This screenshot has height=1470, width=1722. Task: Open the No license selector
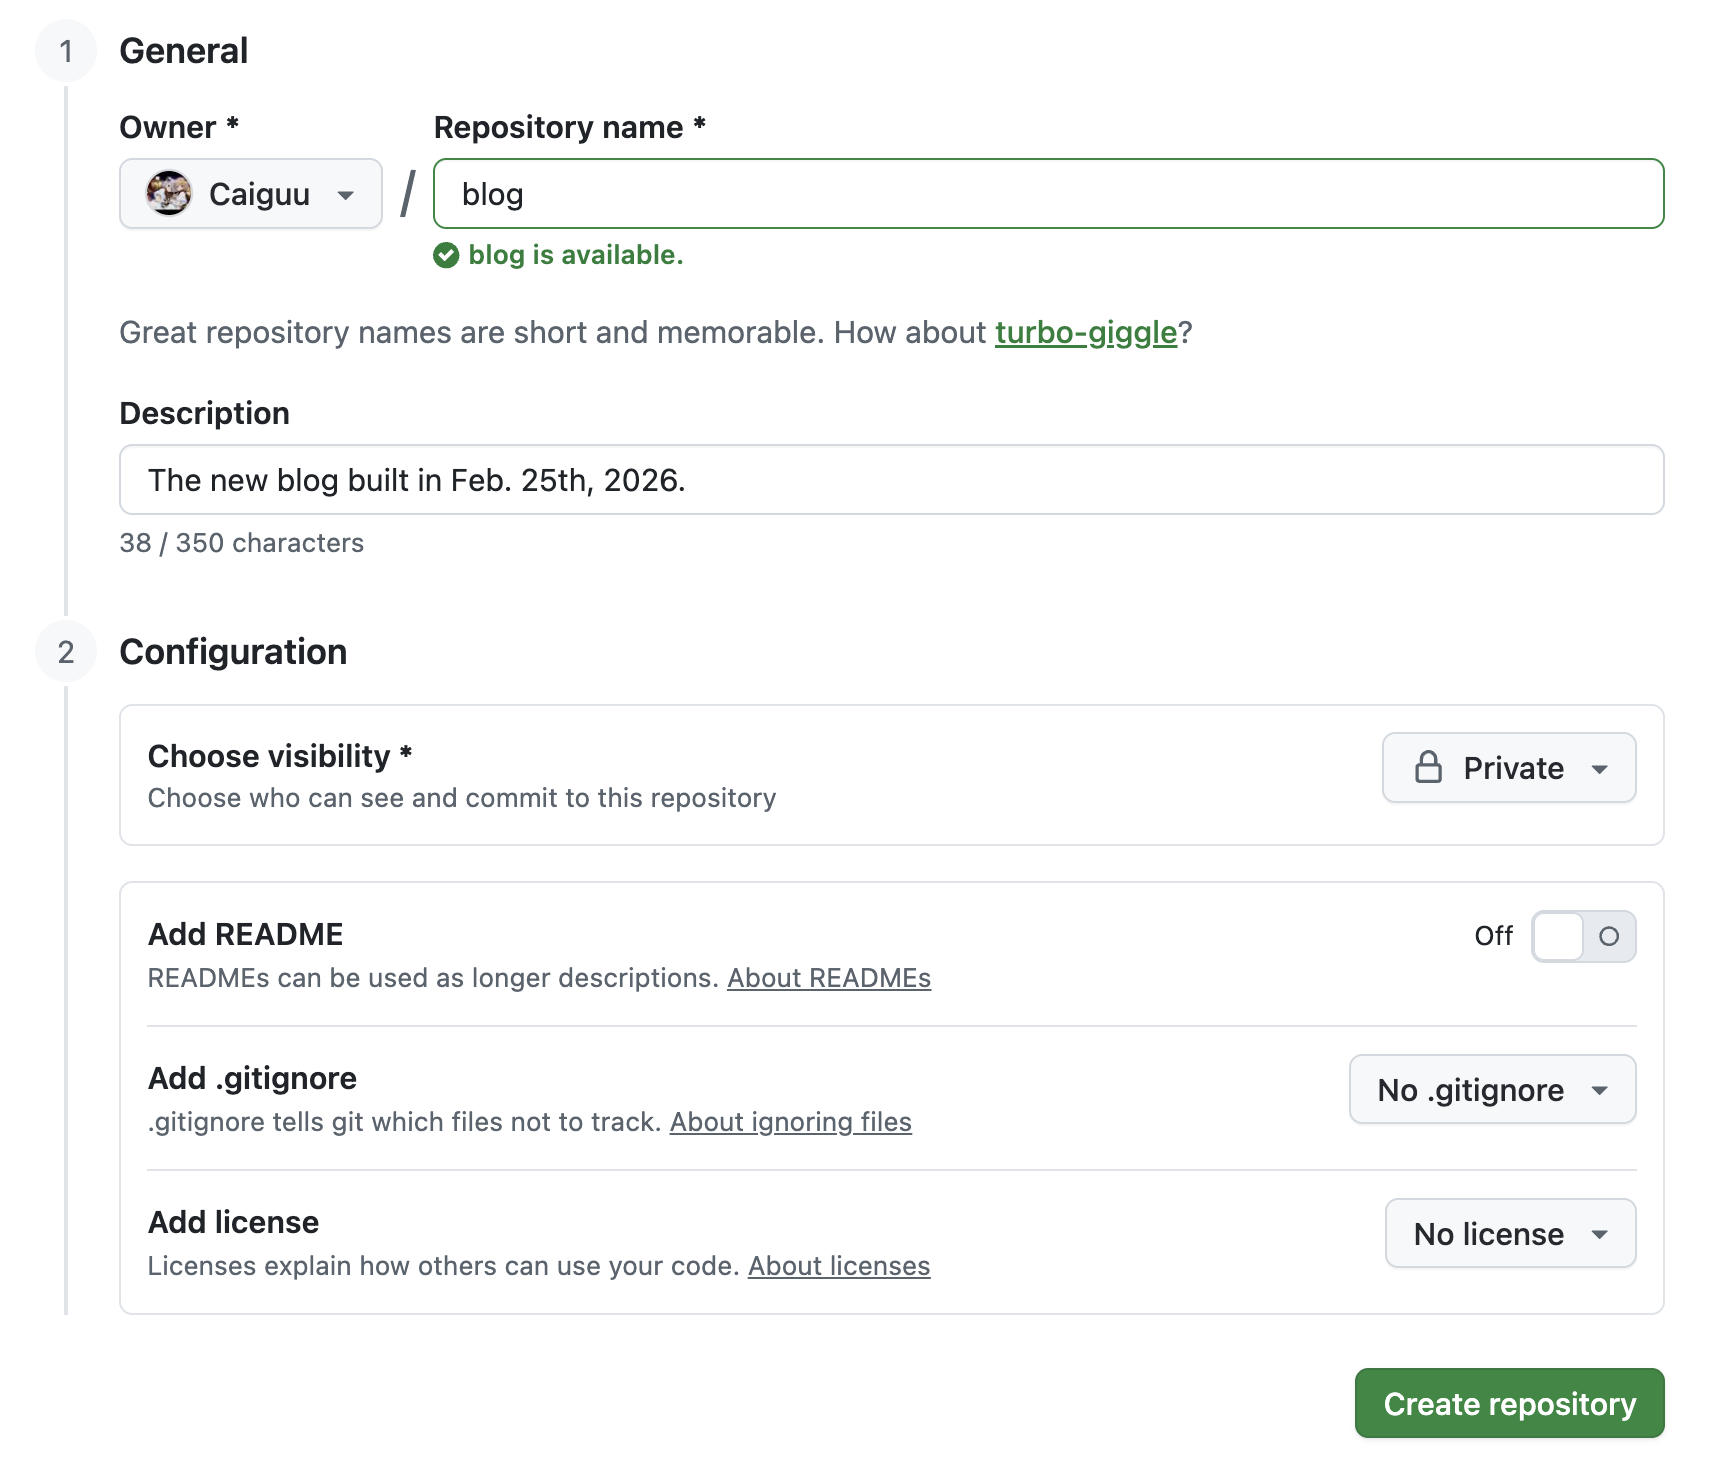click(x=1509, y=1234)
